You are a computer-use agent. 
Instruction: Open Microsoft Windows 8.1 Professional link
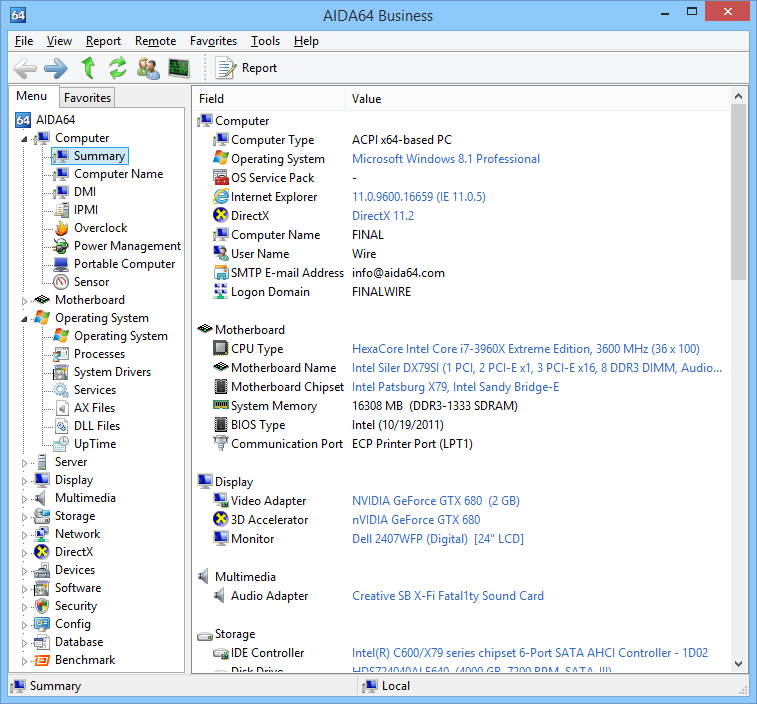click(445, 159)
